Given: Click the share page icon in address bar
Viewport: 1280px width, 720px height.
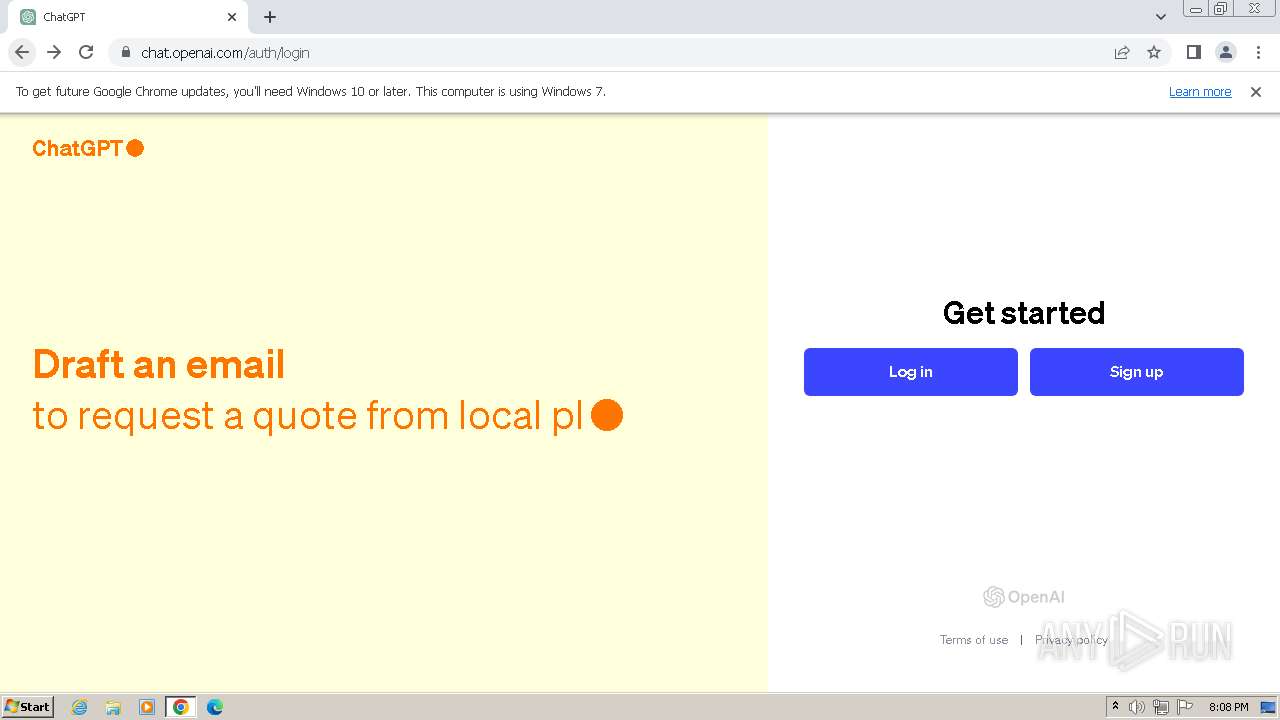Looking at the screenshot, I should [1122, 52].
